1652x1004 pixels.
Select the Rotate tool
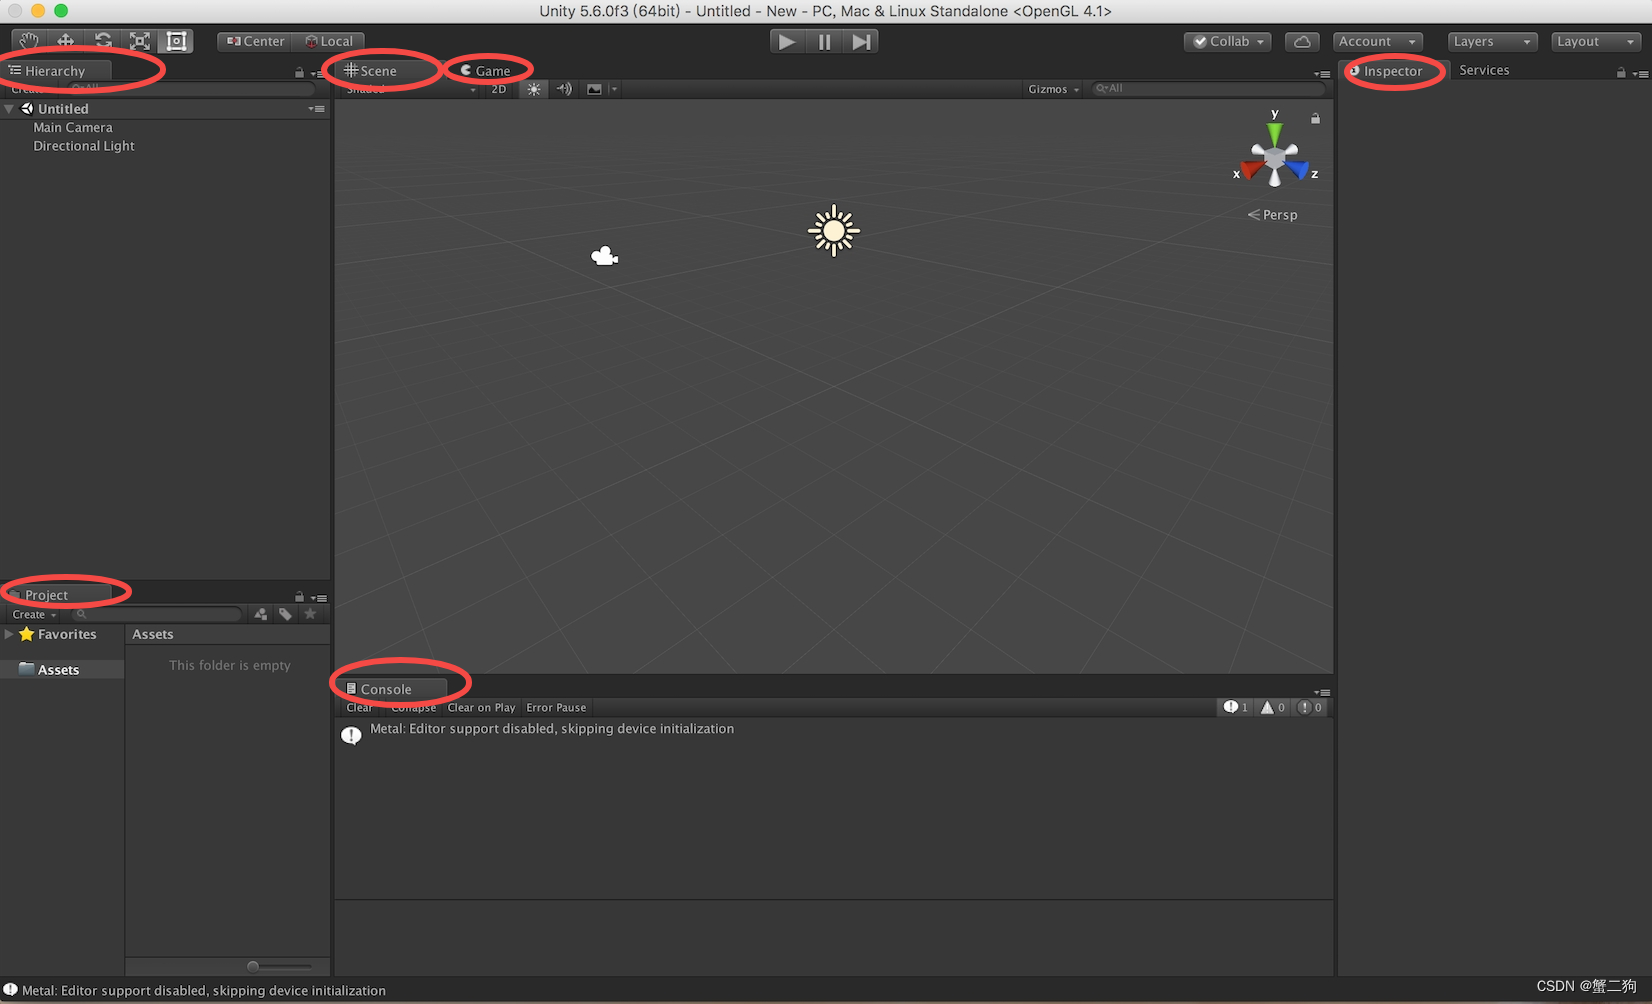tap(103, 41)
